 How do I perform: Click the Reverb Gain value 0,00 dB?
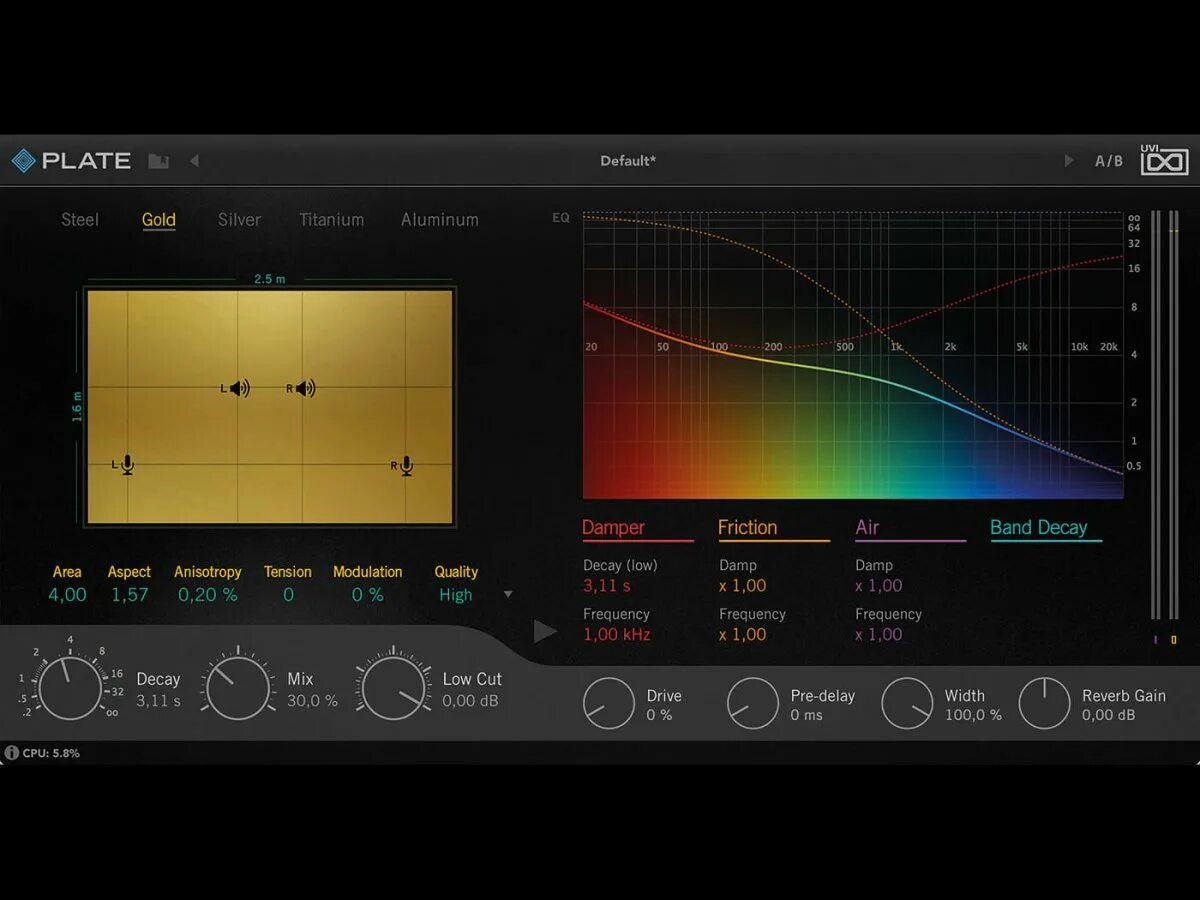1109,716
